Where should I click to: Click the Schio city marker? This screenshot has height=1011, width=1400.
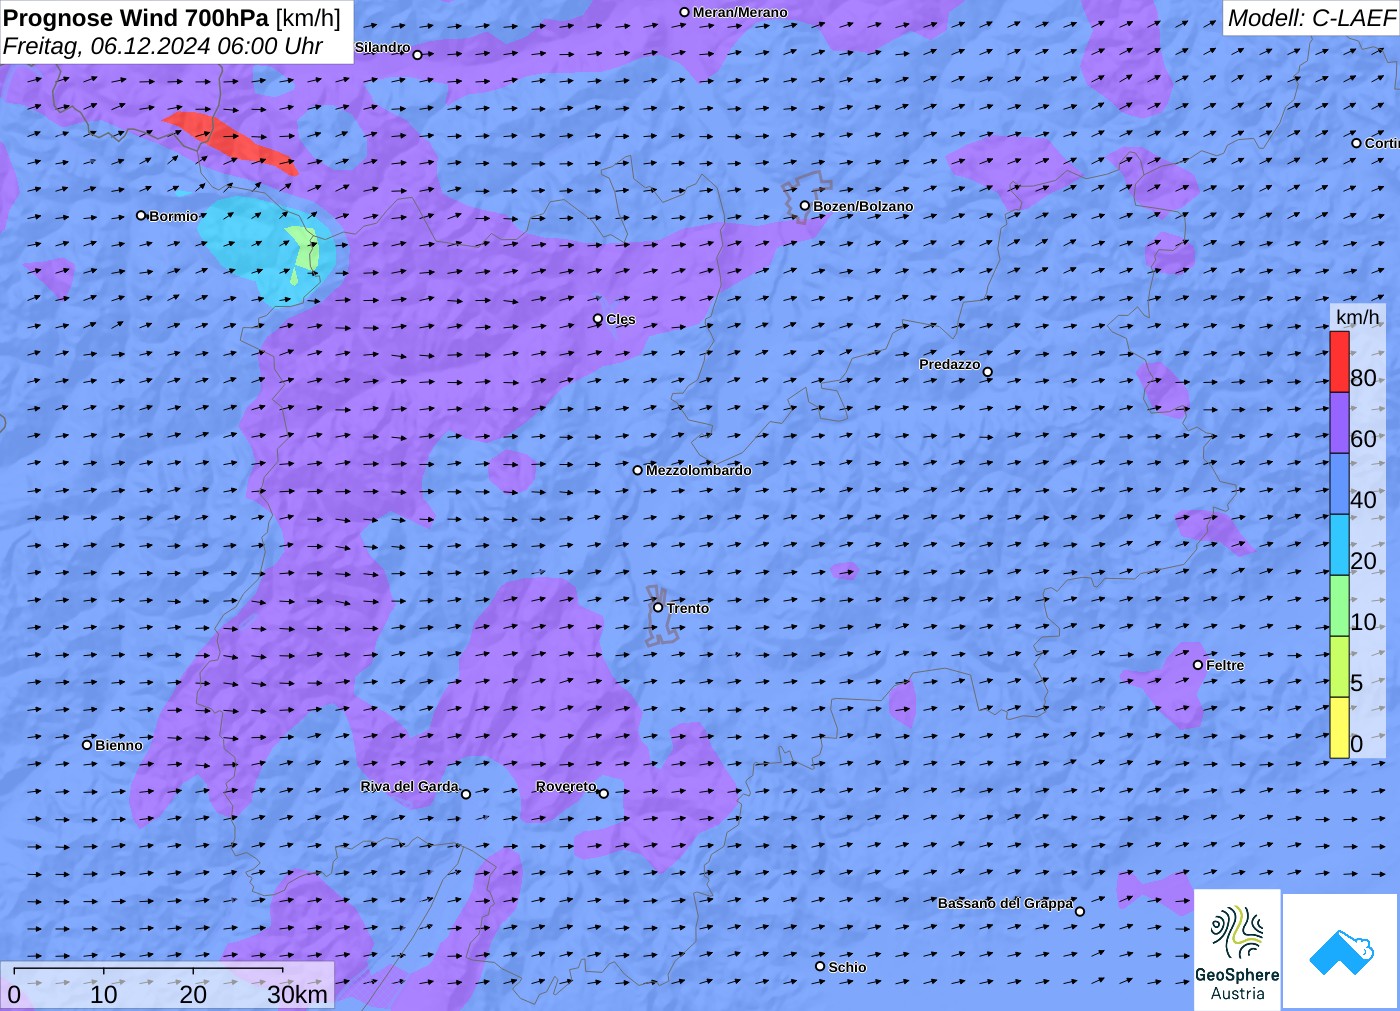tap(820, 966)
